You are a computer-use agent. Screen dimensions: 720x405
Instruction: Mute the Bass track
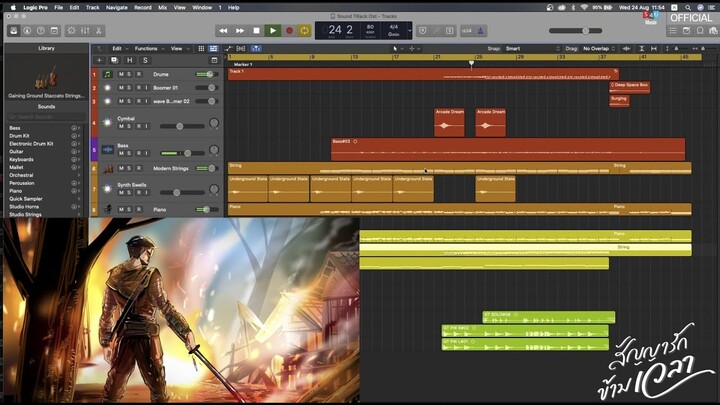pos(121,153)
